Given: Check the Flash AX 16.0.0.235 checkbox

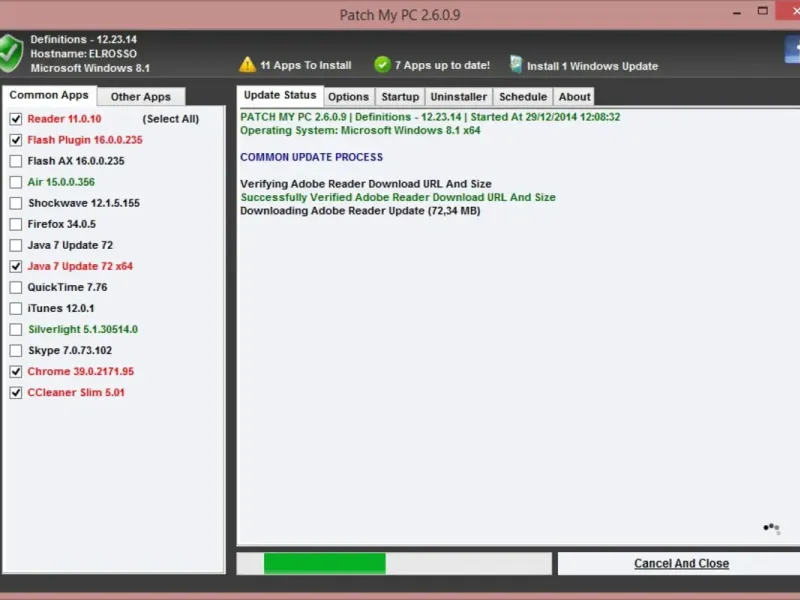Looking at the screenshot, I should [x=16, y=161].
